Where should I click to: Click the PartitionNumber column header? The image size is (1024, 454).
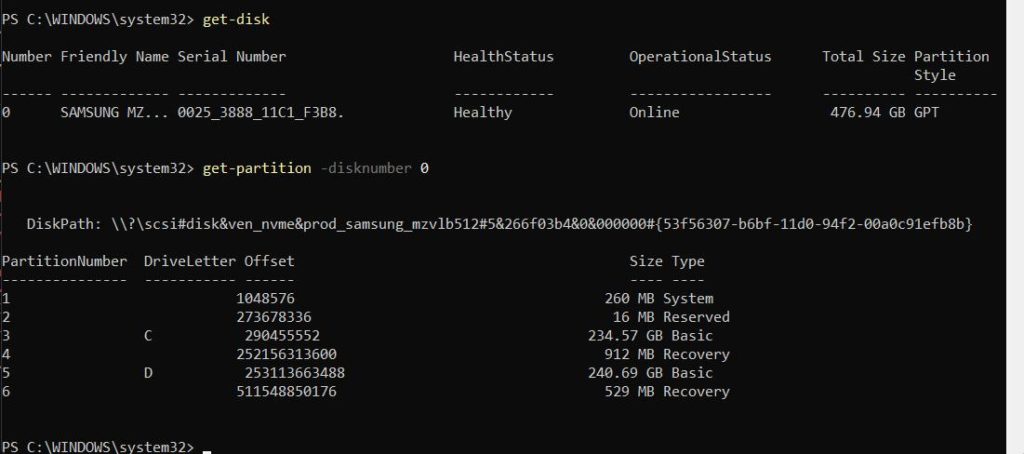[x=64, y=261]
